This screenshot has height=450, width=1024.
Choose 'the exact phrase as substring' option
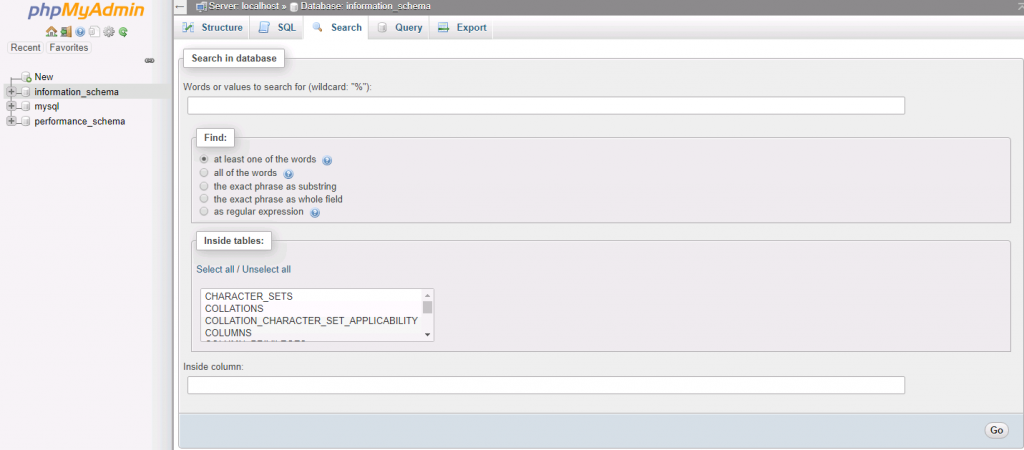point(204,185)
